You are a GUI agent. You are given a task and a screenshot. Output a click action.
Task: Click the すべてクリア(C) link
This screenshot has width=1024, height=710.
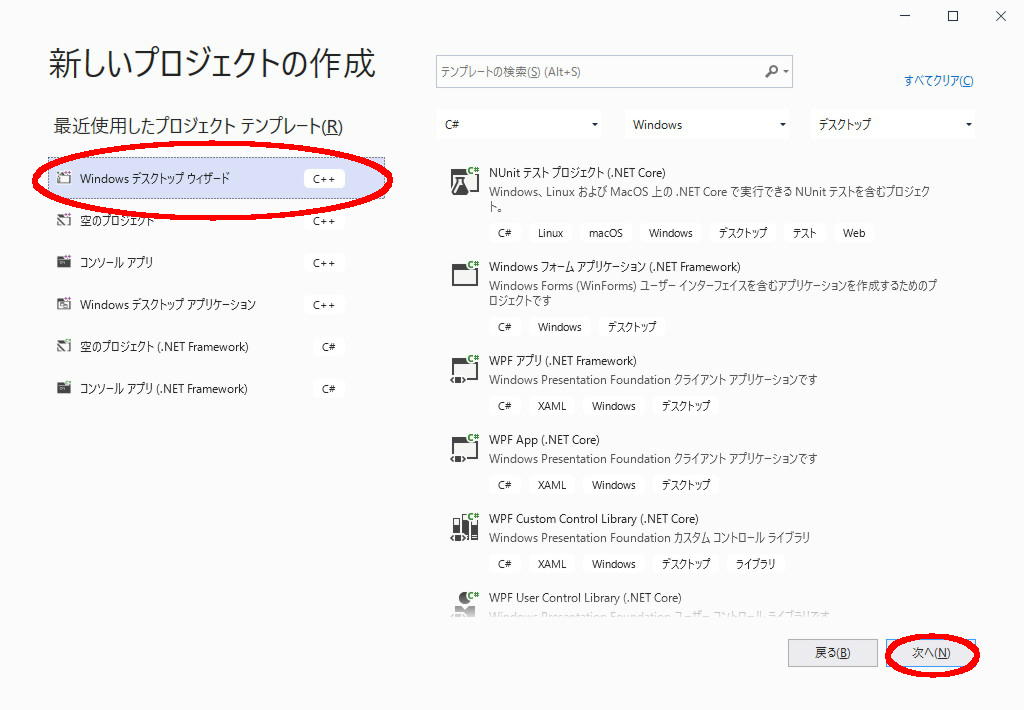point(938,80)
